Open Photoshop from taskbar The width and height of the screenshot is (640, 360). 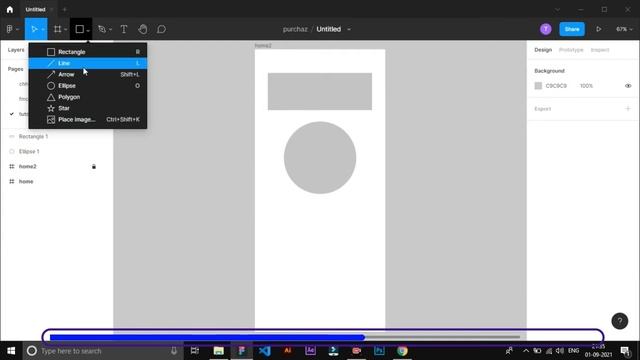tap(379, 351)
